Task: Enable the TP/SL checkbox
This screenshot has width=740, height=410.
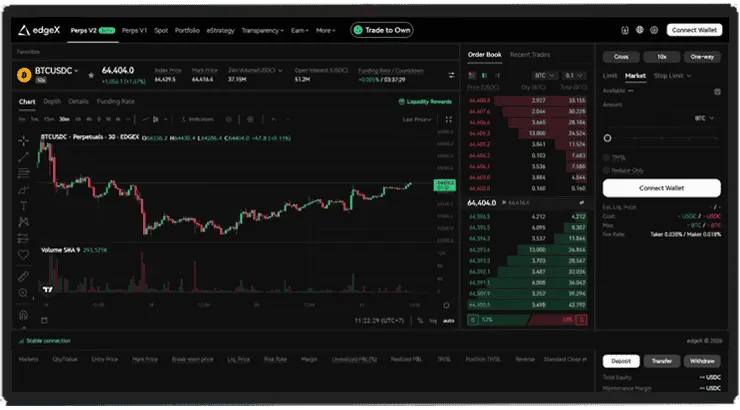Action: (606, 157)
